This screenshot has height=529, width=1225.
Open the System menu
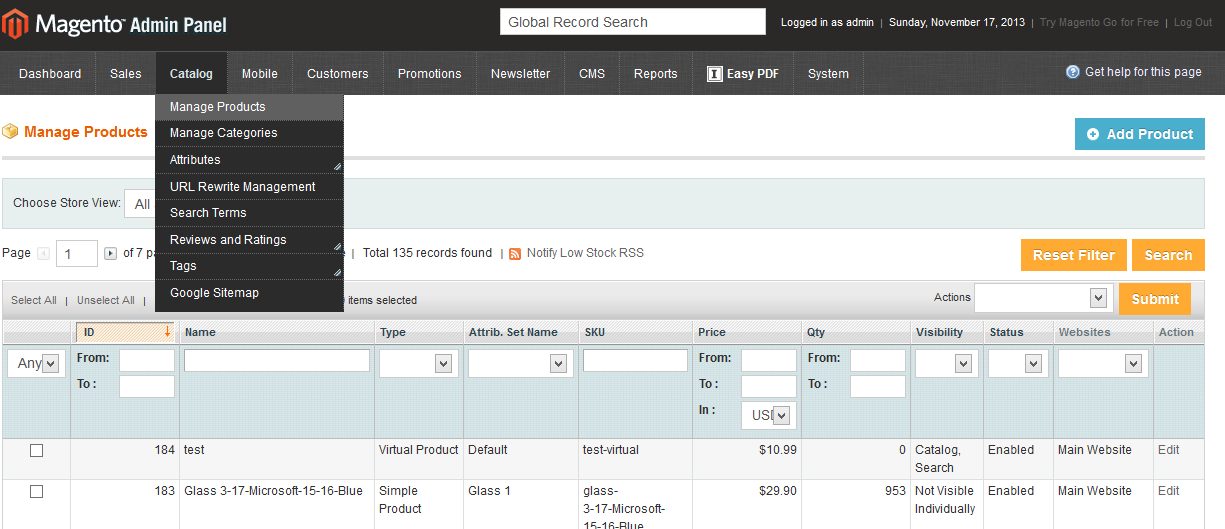[828, 74]
